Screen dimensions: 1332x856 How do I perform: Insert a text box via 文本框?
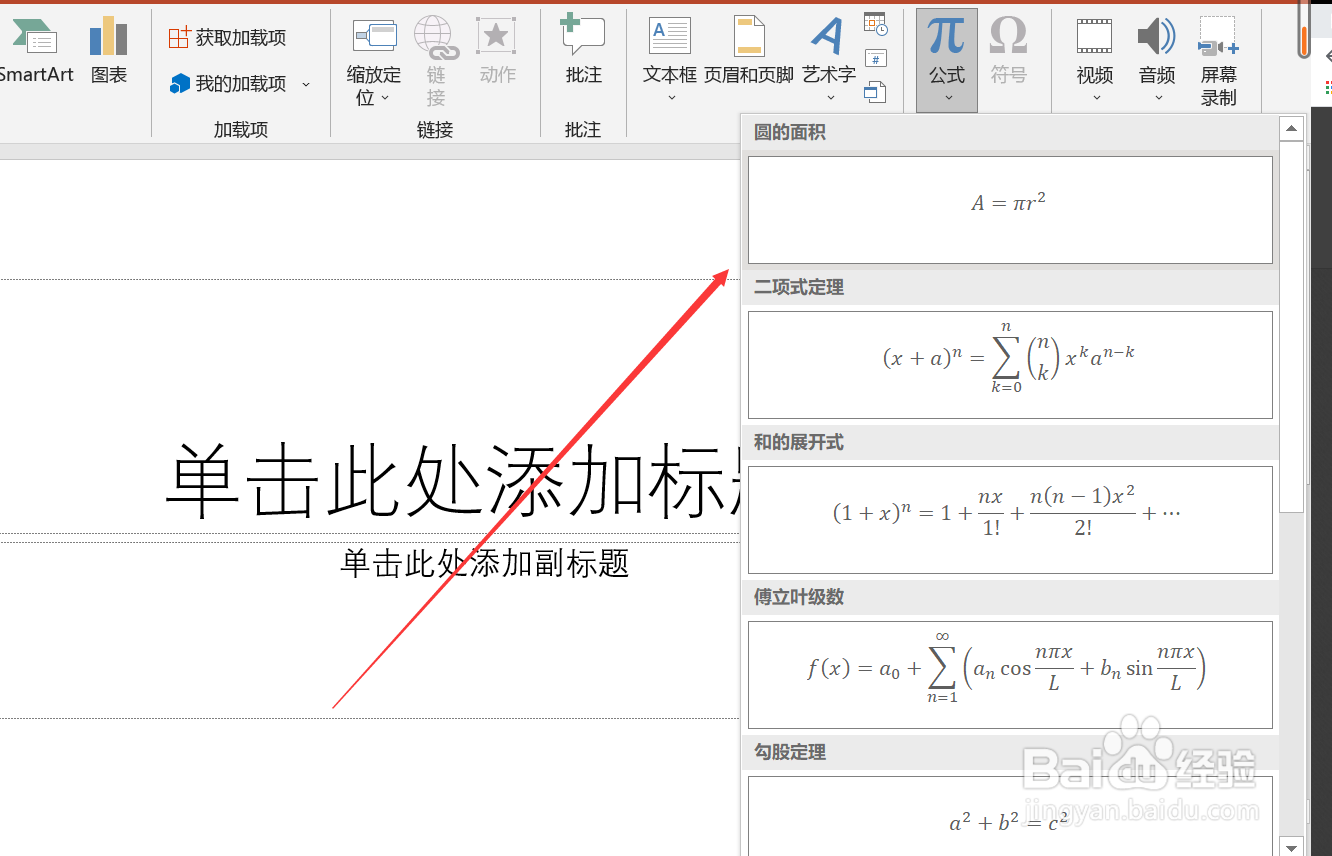click(x=669, y=50)
